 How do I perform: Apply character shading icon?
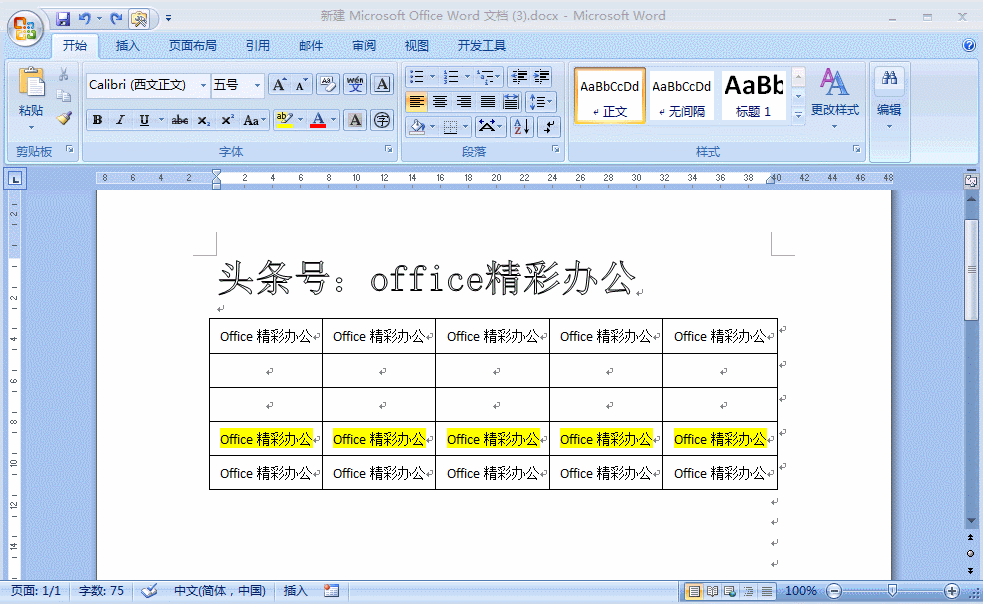coord(355,120)
